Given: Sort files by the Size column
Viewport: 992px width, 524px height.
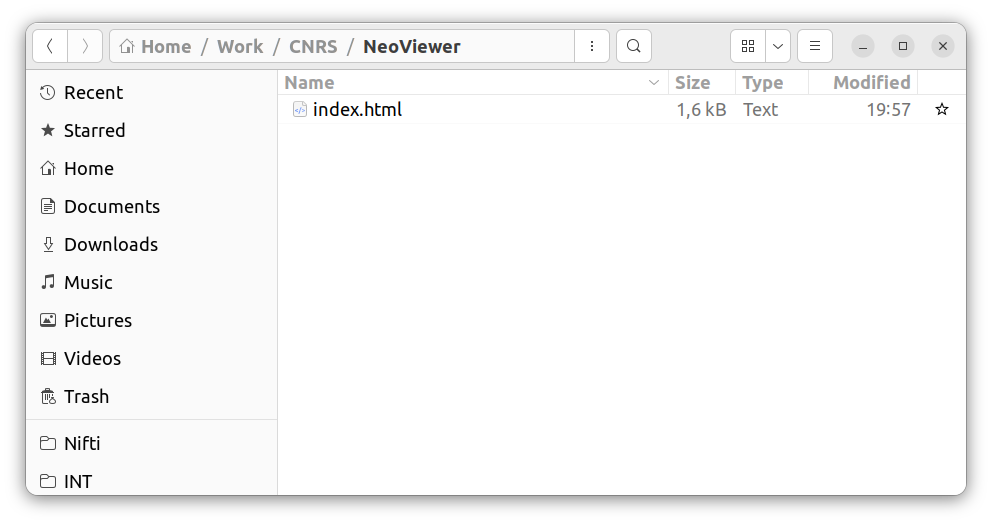Looking at the screenshot, I should 692,83.
